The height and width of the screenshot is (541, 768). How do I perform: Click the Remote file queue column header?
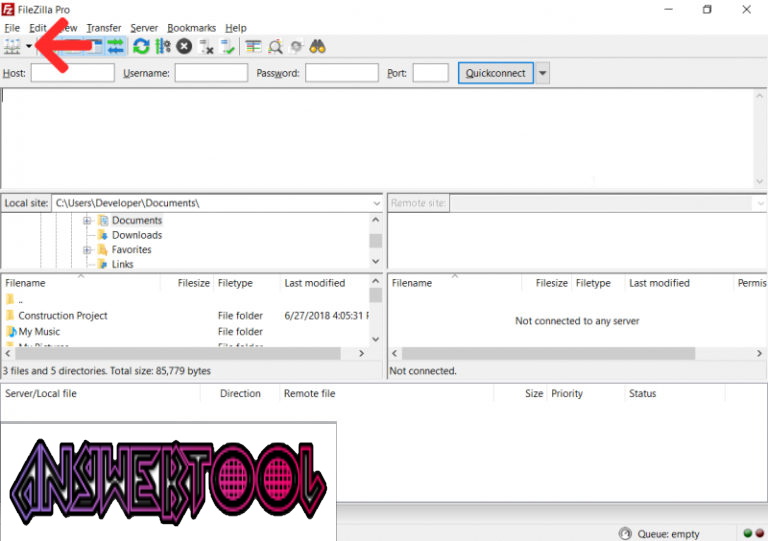[310, 394]
